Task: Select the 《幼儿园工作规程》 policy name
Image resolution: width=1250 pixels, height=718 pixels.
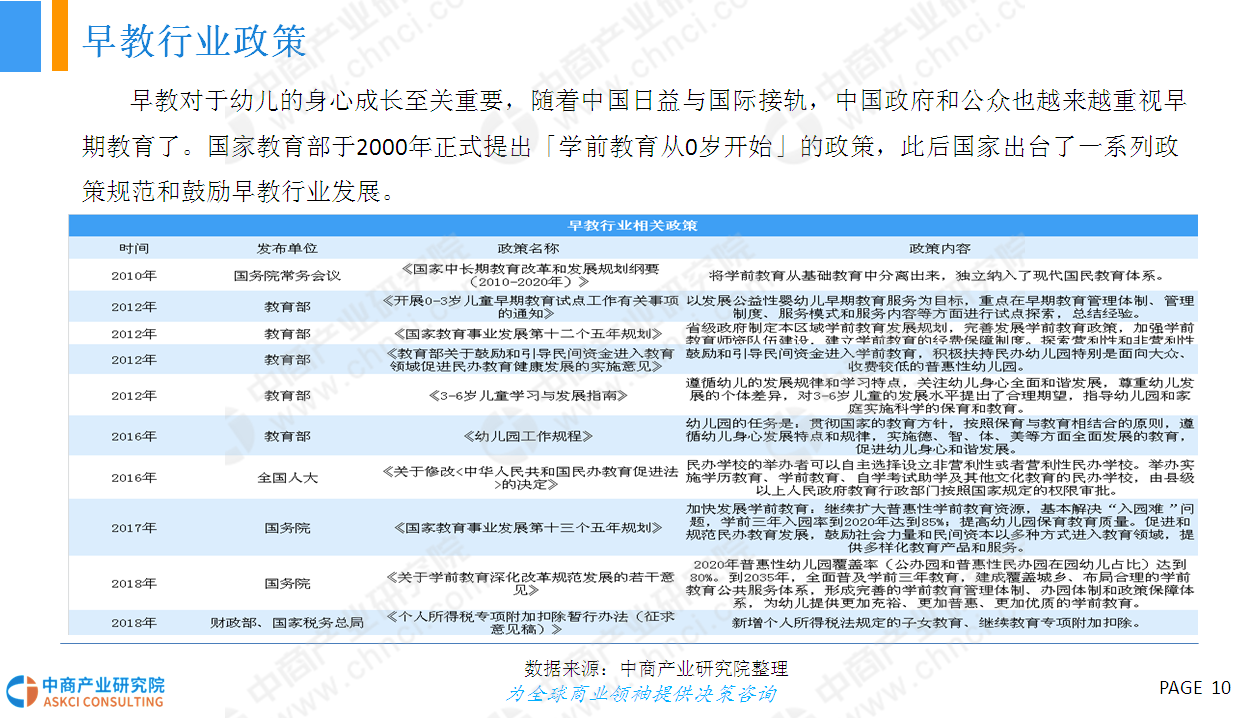Action: (528, 436)
